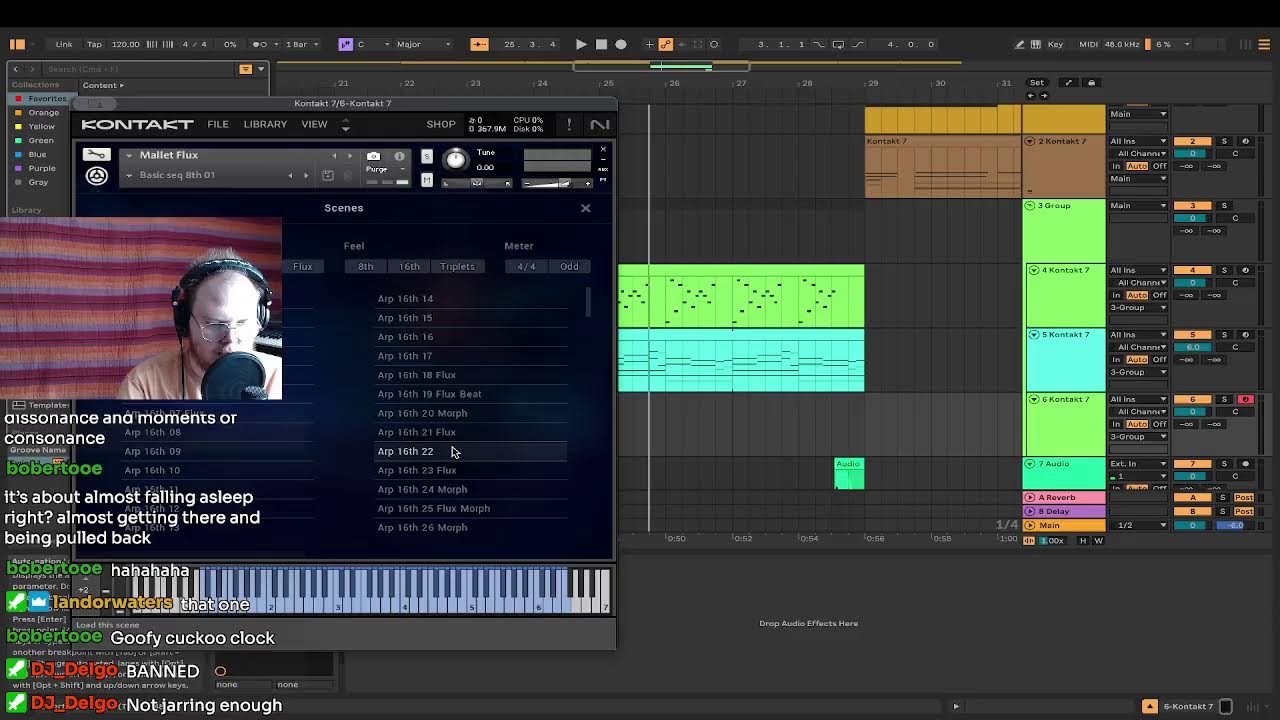
Task: Disarm the 6 Kontakt 7 track record button
Action: pyautogui.click(x=1245, y=399)
